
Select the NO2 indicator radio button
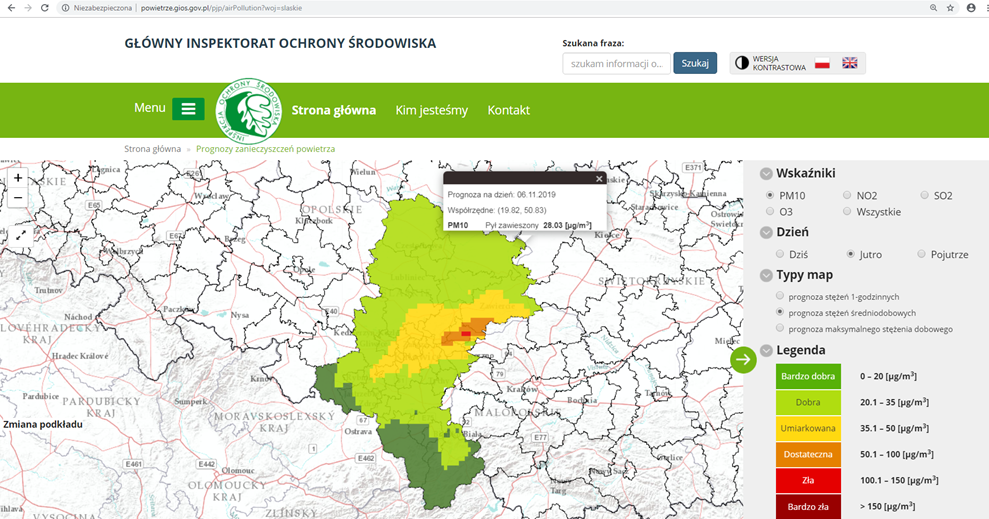point(848,195)
